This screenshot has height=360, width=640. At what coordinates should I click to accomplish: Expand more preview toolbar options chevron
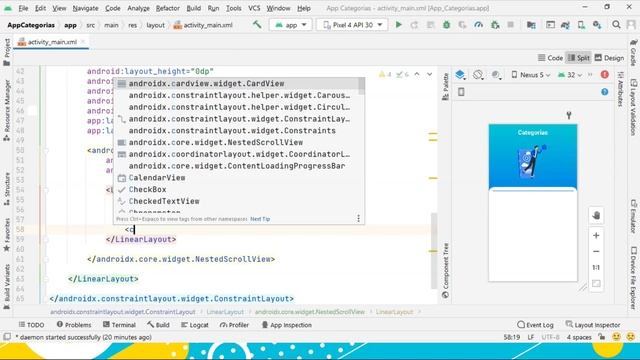[x=590, y=75]
